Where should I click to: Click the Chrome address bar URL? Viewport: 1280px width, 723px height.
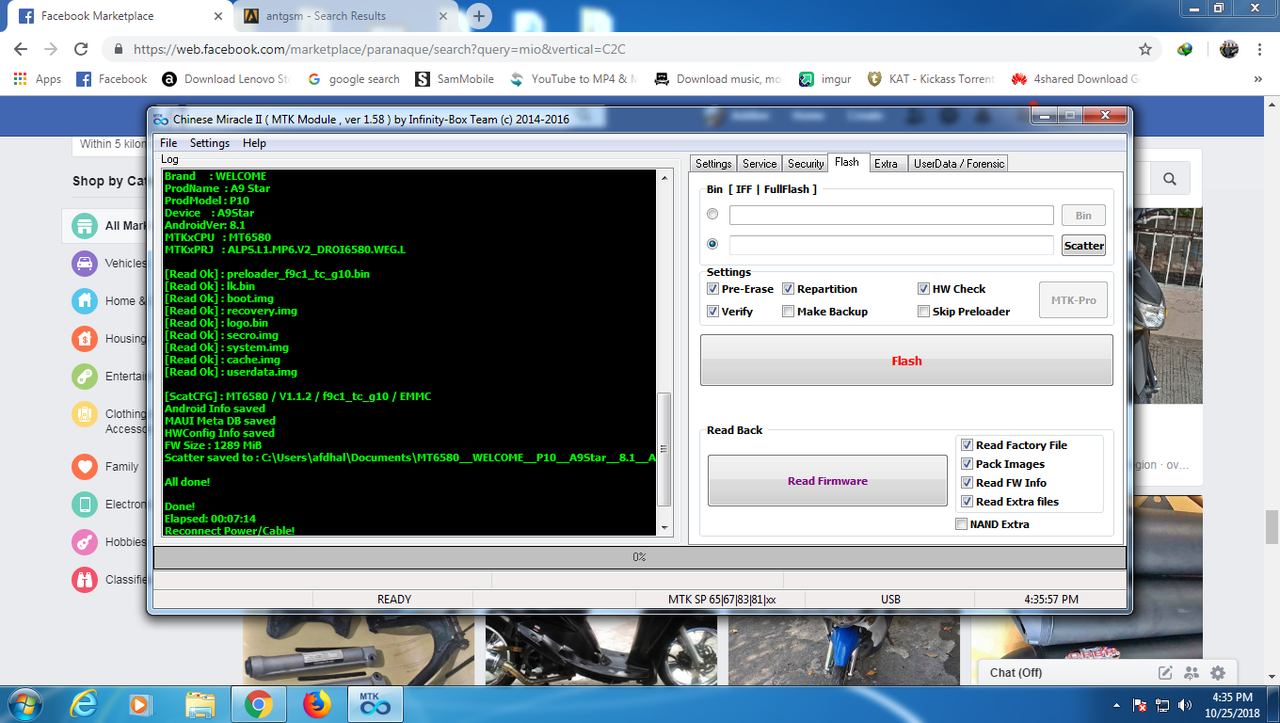click(x=379, y=49)
